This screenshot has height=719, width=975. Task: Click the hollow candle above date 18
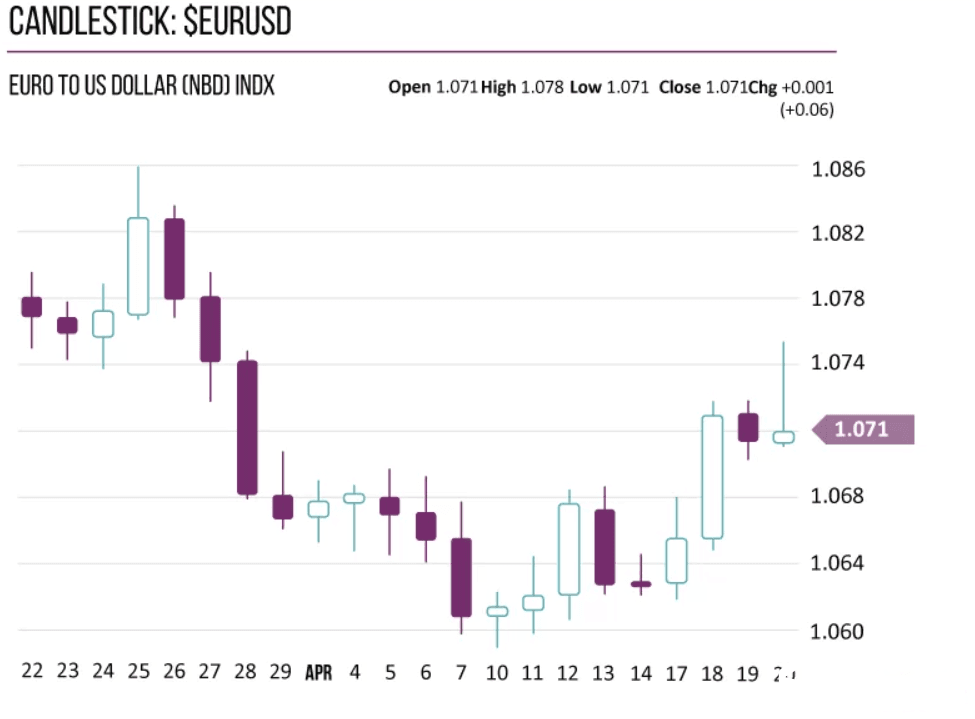[x=712, y=476]
